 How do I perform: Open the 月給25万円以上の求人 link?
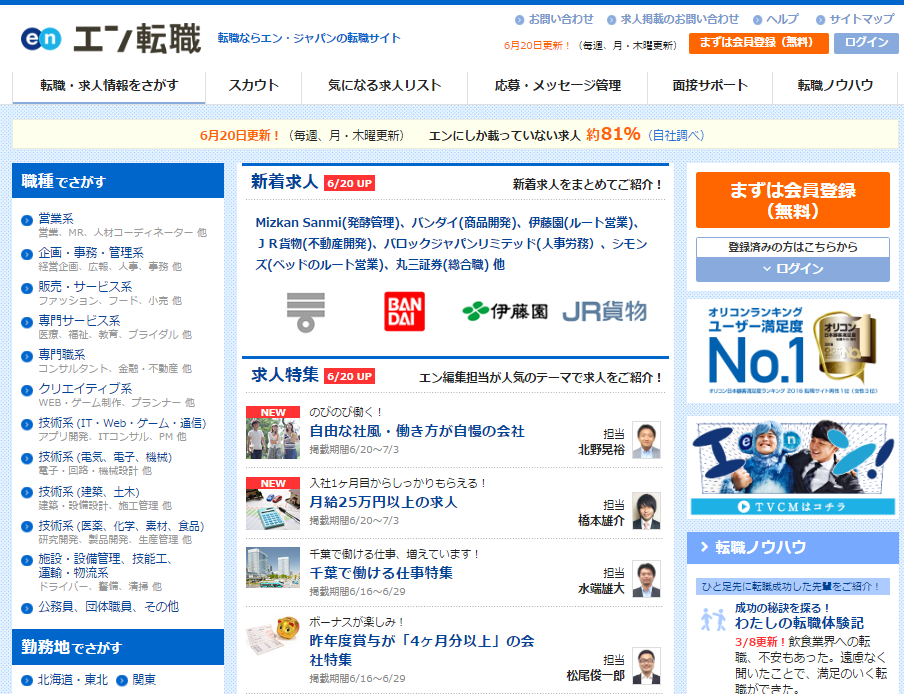tap(383, 502)
